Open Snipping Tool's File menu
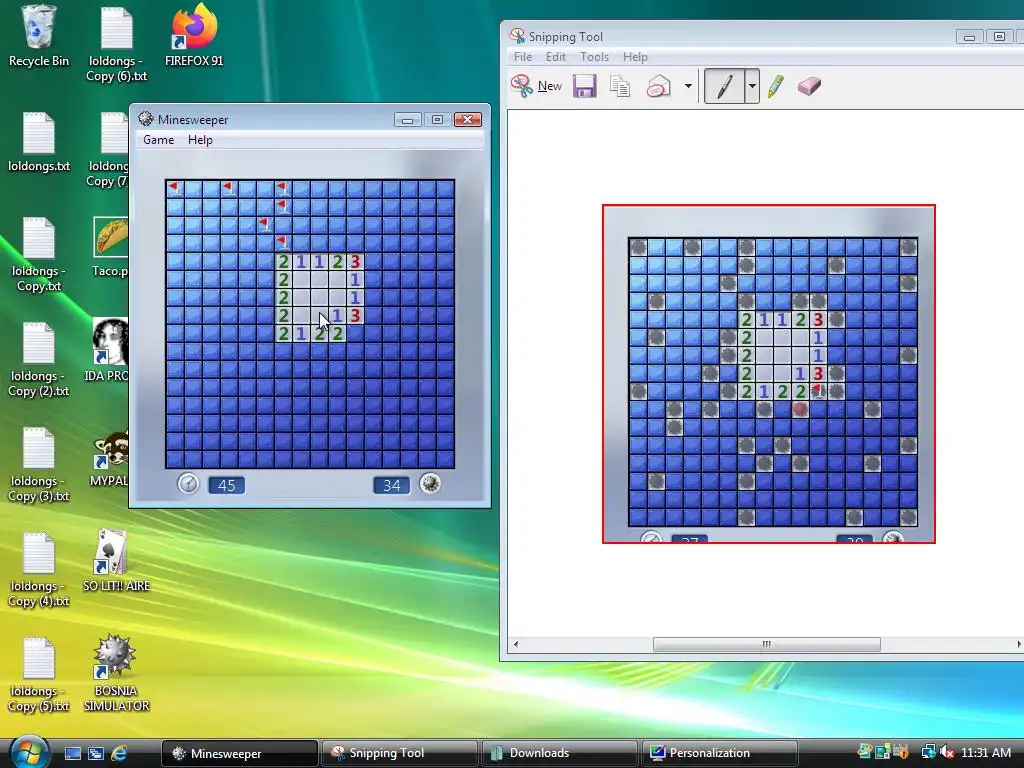Image resolution: width=1024 pixels, height=768 pixels. (x=523, y=57)
